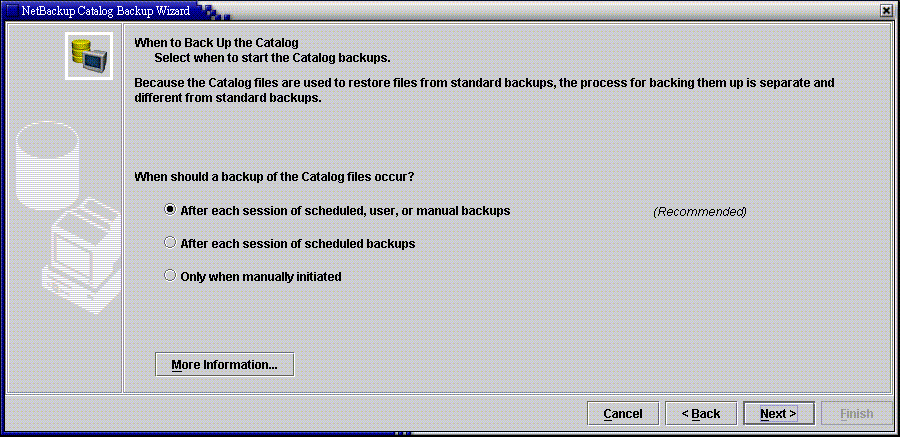Open the window system menu icon in title bar
This screenshot has width=900, height=437.
click(x=11, y=10)
